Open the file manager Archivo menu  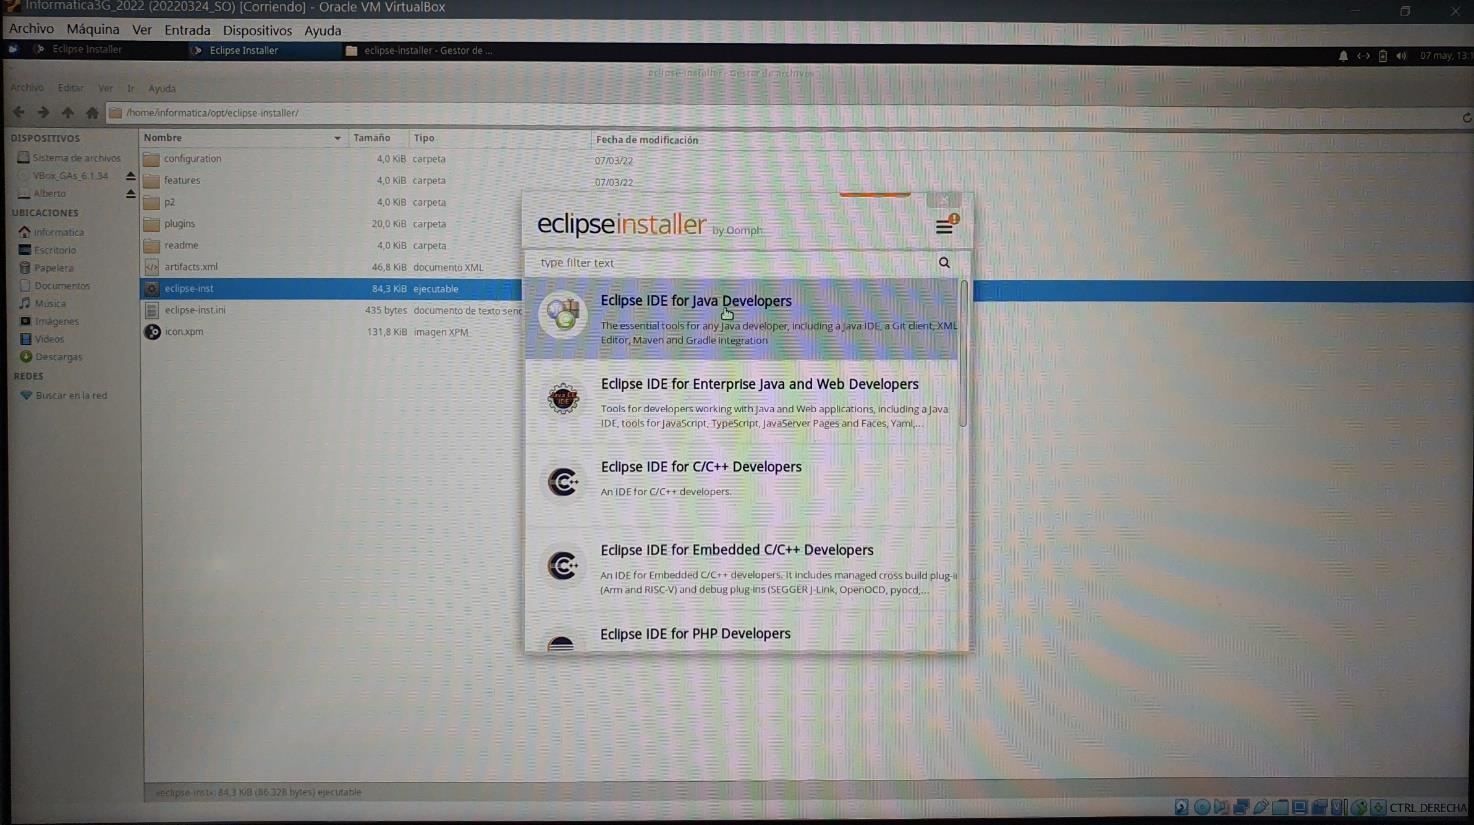pos(27,88)
